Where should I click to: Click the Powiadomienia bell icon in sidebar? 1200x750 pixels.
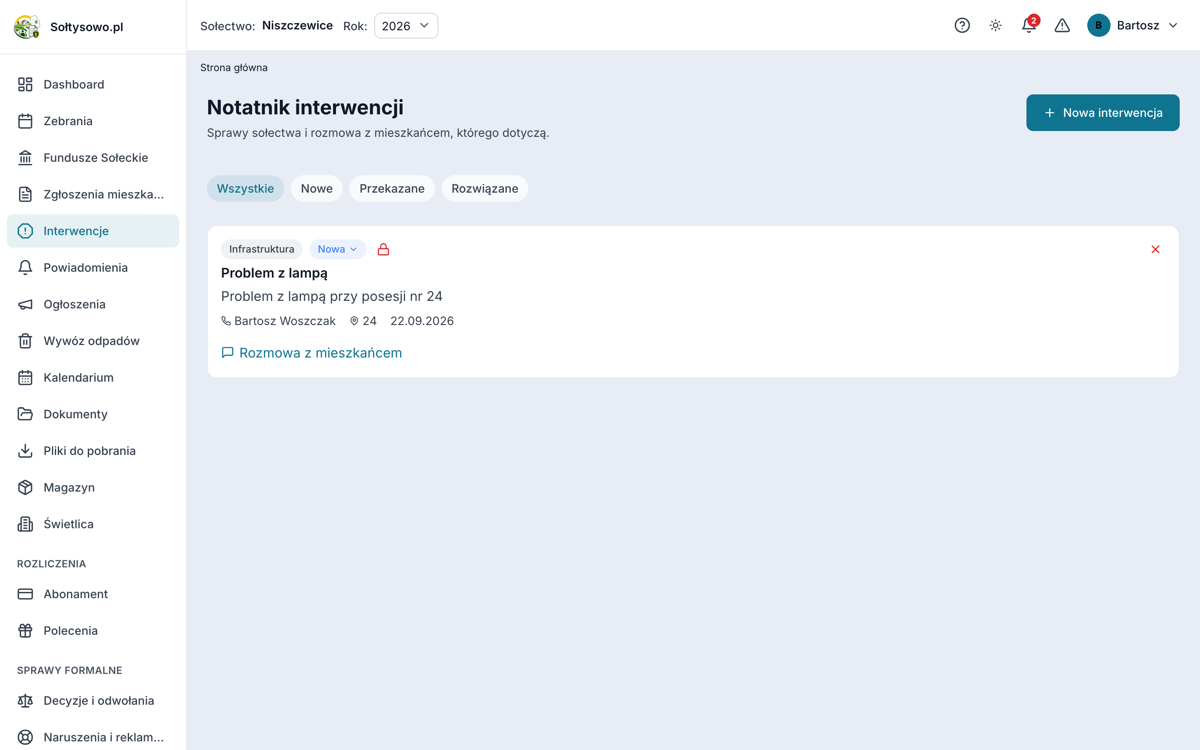(25, 267)
